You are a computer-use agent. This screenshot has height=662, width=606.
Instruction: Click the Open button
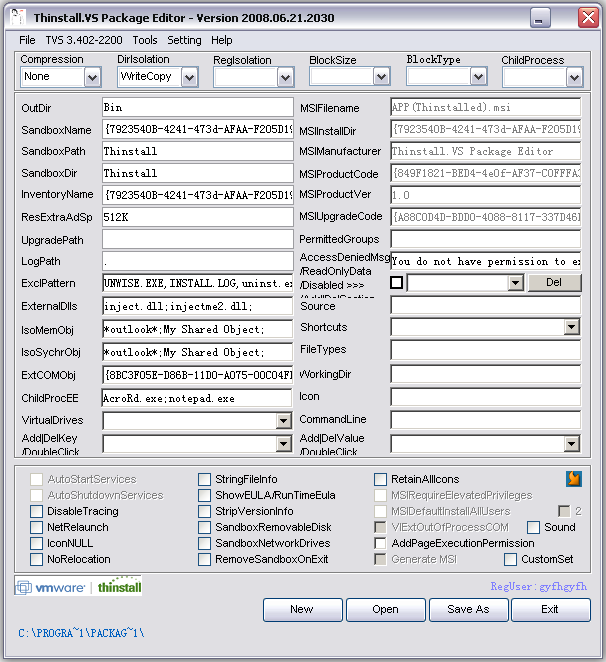tap(386, 610)
